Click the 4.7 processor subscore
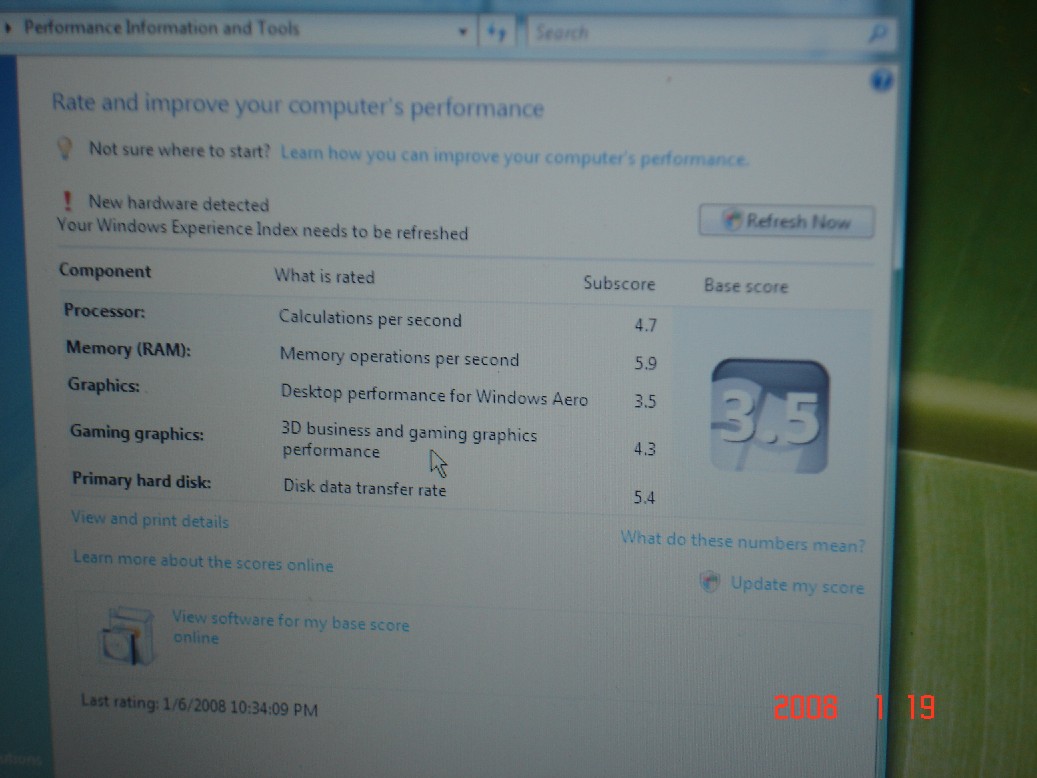This screenshot has height=778, width=1037. [x=645, y=325]
